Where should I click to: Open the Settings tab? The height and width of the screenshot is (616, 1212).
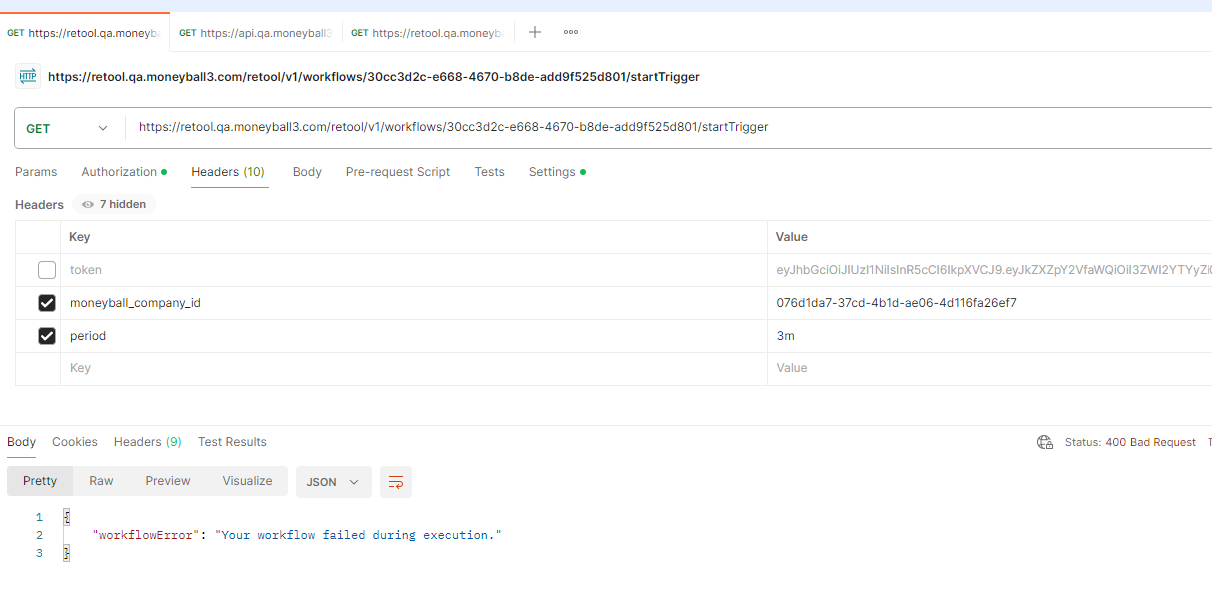pos(557,172)
